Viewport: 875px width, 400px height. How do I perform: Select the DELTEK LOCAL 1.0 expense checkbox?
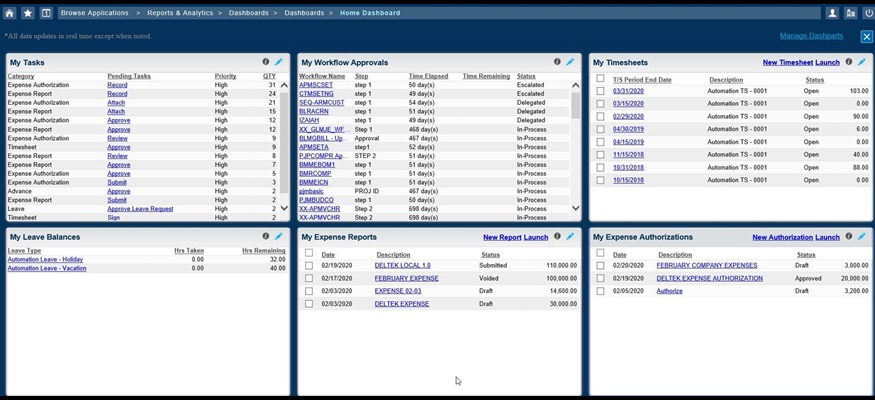pos(309,266)
